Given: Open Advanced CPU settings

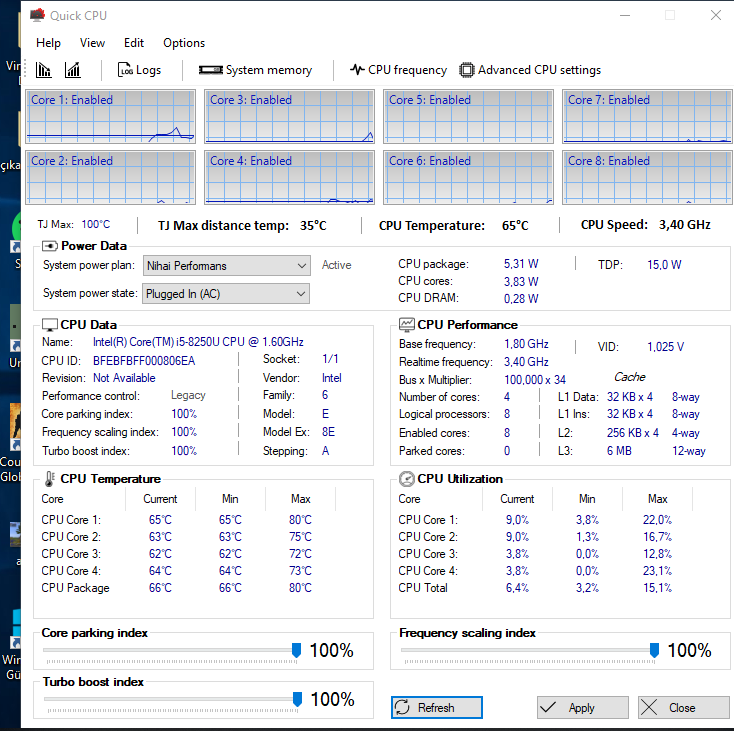Looking at the screenshot, I should pos(530,70).
